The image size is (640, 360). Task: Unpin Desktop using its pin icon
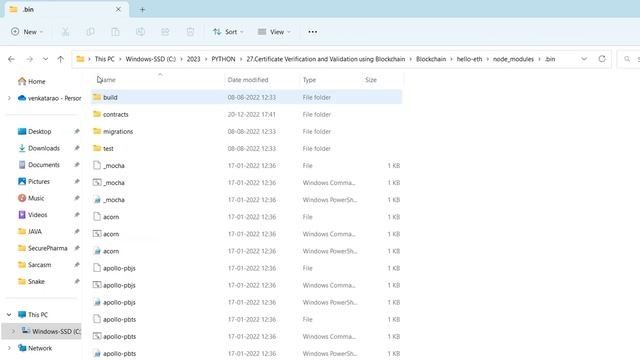(77, 131)
